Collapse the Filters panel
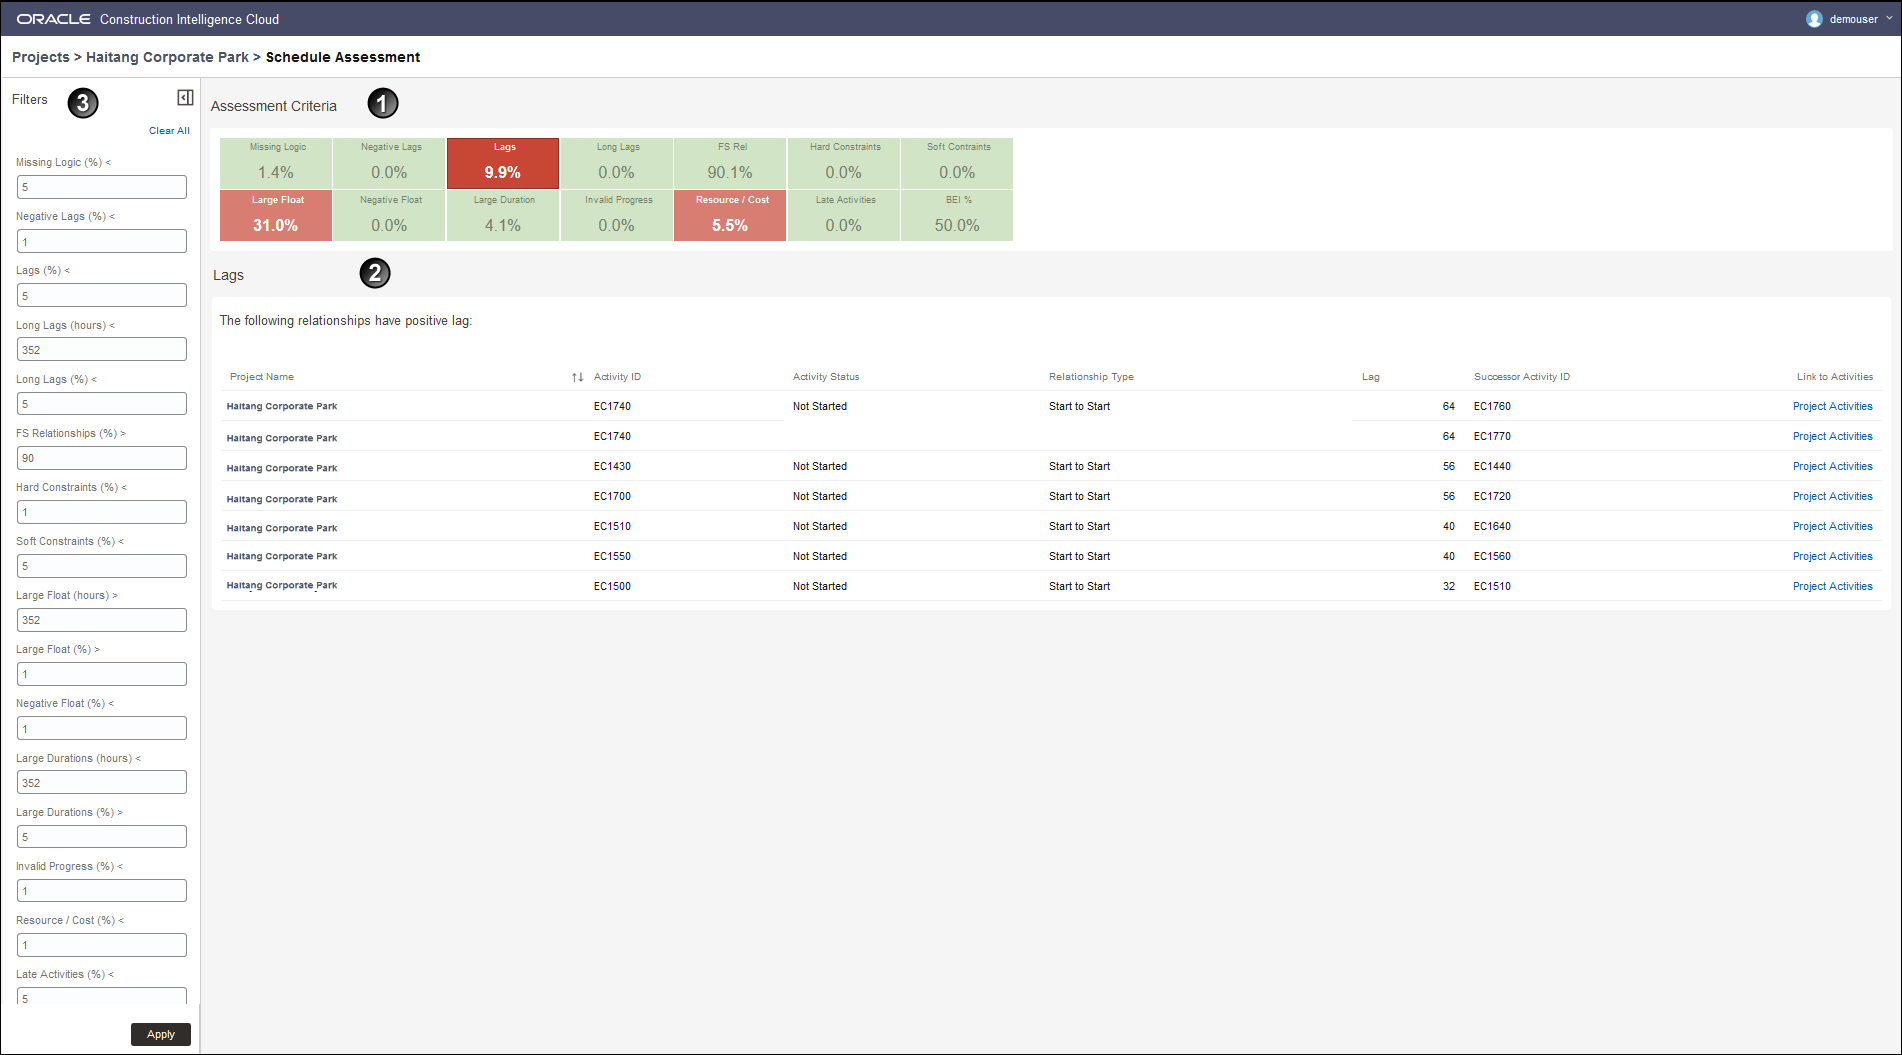 coord(184,97)
